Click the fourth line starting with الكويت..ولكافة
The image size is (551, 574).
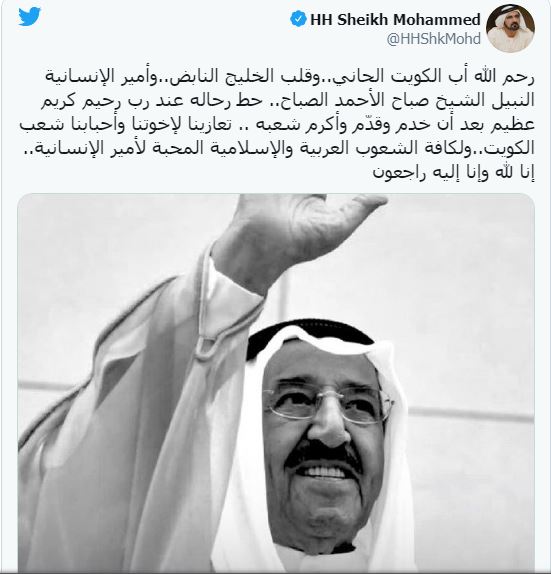click(277, 149)
